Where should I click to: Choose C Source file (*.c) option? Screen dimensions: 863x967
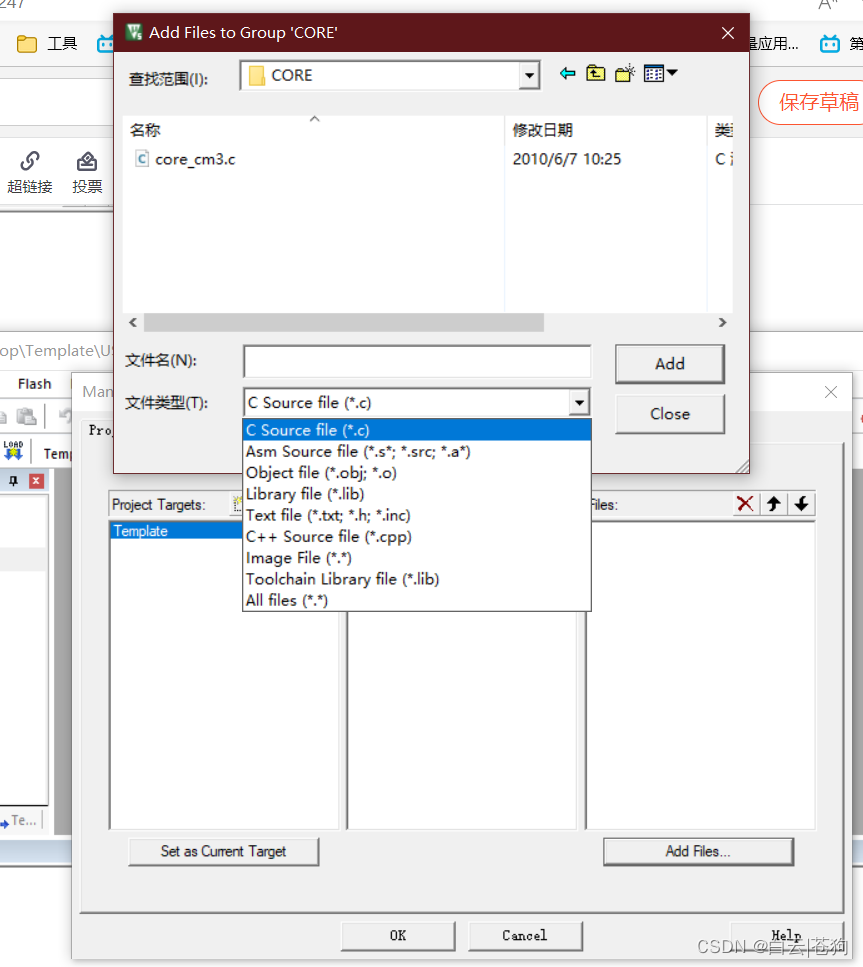point(417,430)
